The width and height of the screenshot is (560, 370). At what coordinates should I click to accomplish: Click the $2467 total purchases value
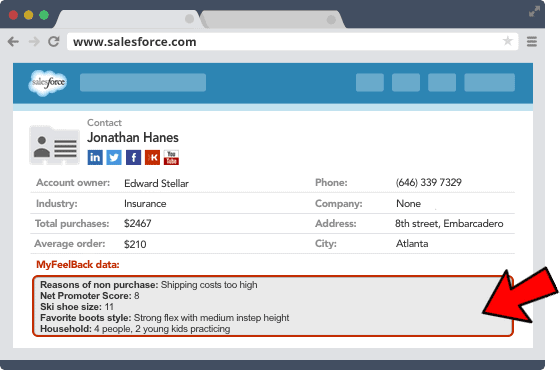tap(138, 224)
